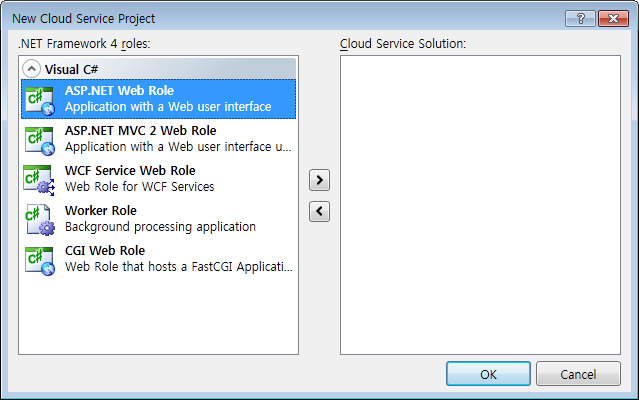Select WCF Service Web Role entry
This screenshot has width=639, height=400.
pos(159,179)
